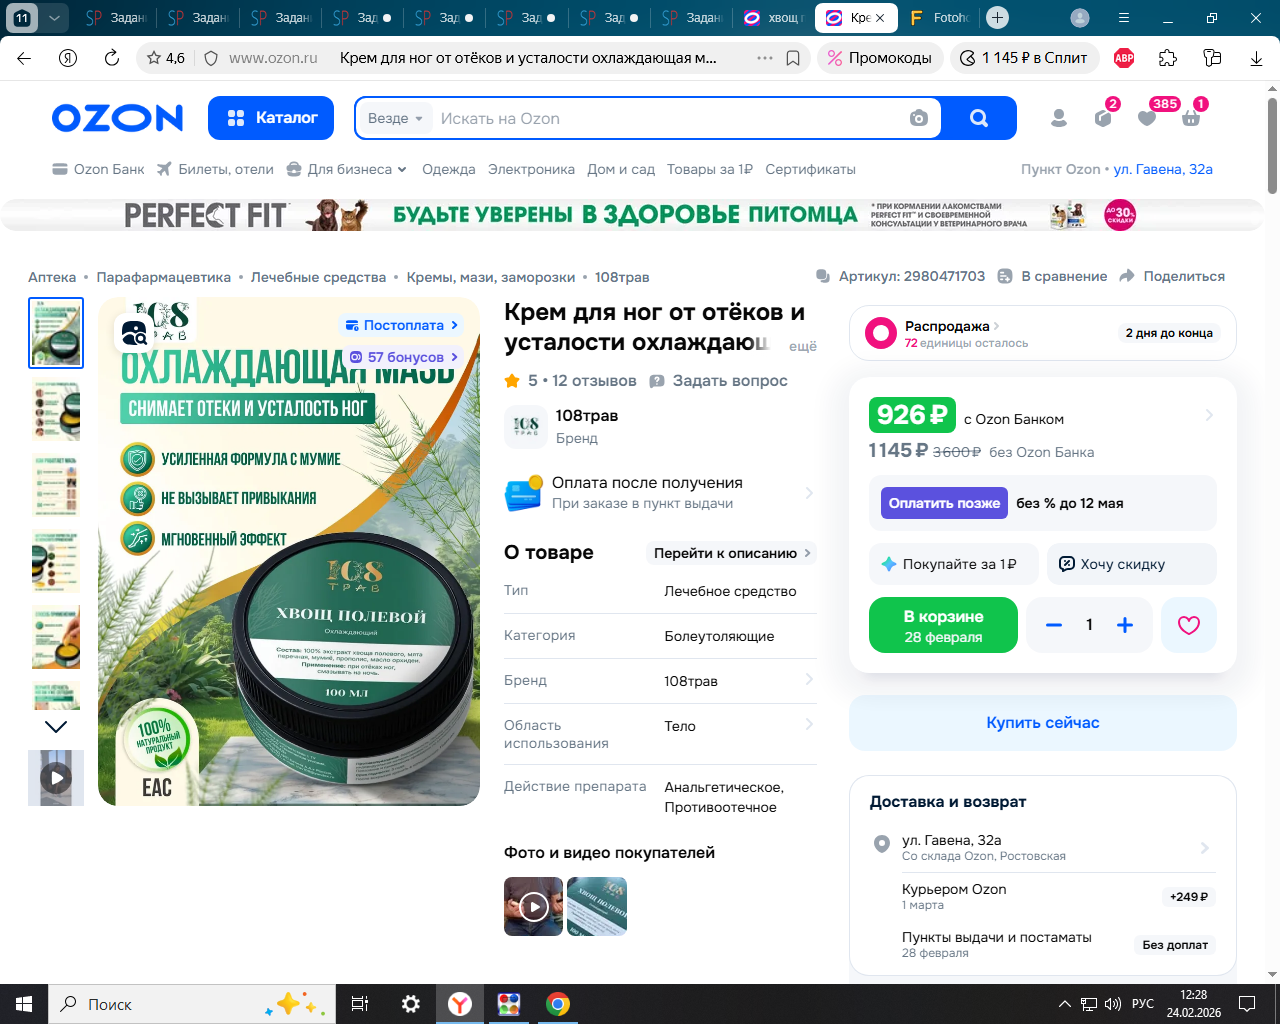Add product to В сравнение

click(x=1053, y=276)
